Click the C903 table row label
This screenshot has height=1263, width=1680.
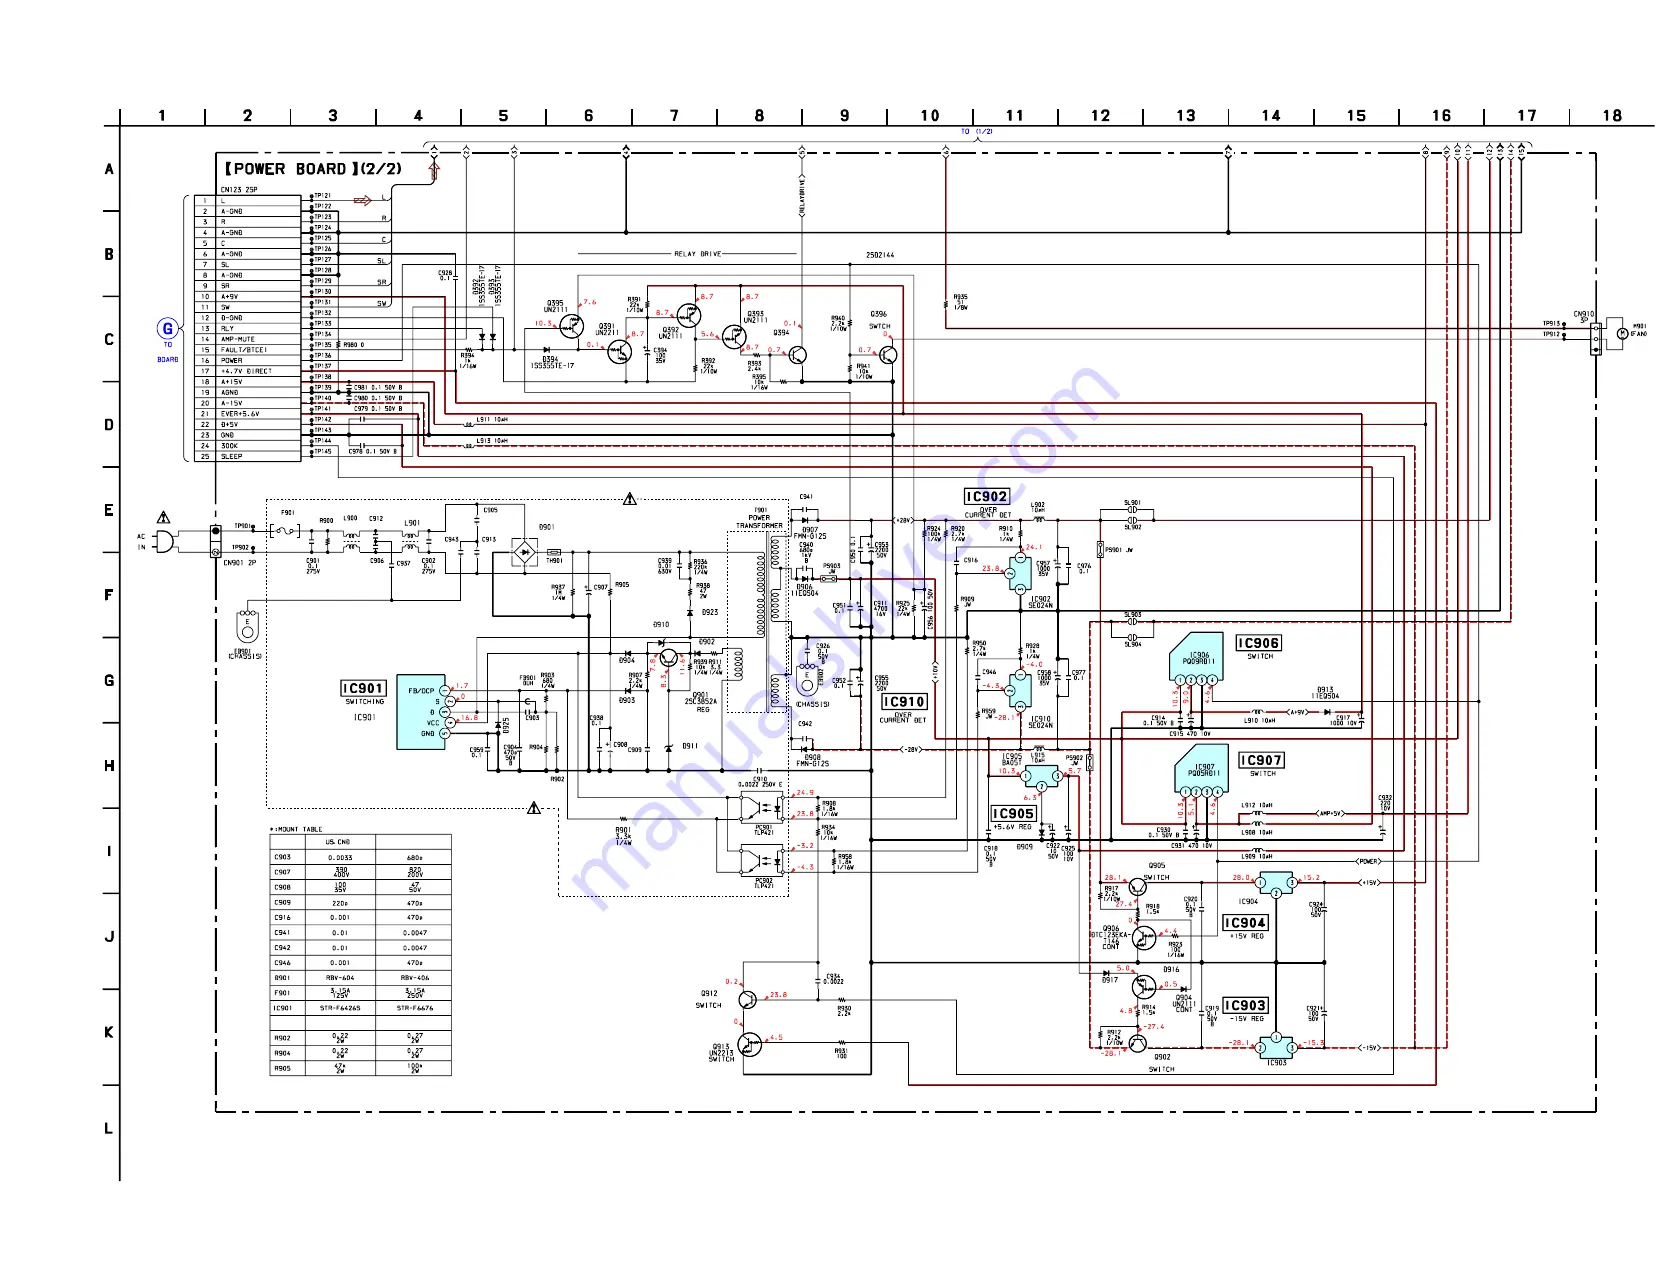283,857
